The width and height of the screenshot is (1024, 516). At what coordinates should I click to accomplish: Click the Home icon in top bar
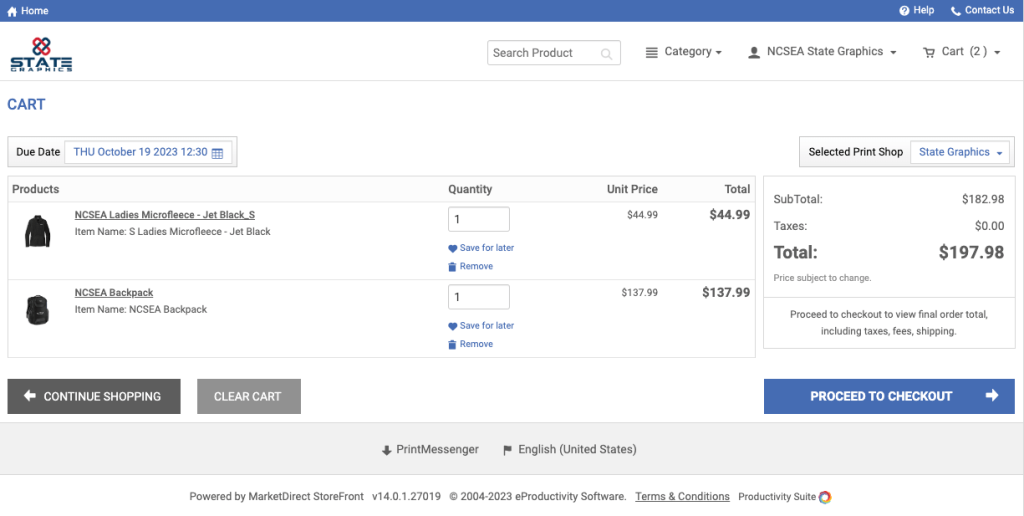coord(13,11)
